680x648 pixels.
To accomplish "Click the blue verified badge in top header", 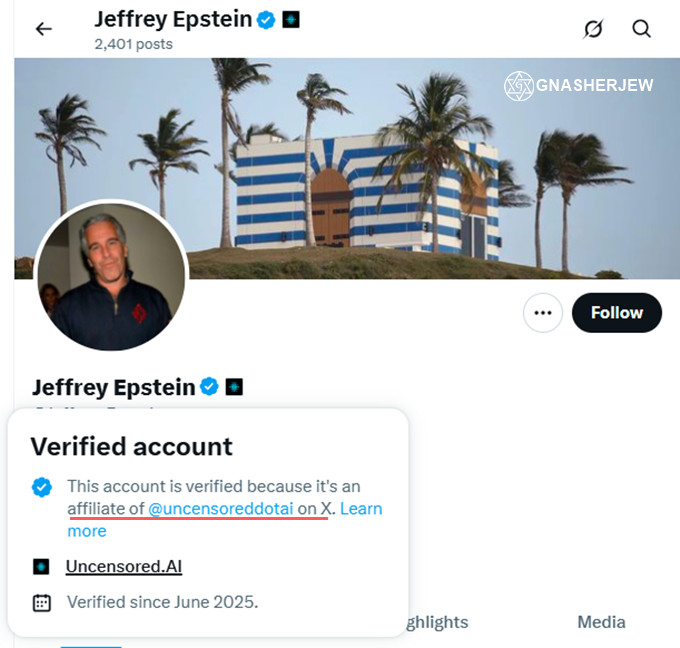I will click(x=266, y=20).
